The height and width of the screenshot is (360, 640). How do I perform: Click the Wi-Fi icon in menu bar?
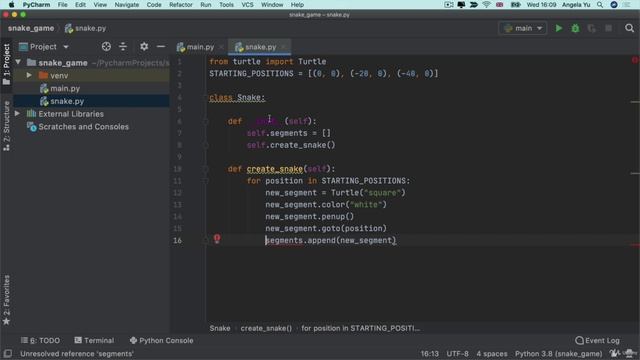486,5
